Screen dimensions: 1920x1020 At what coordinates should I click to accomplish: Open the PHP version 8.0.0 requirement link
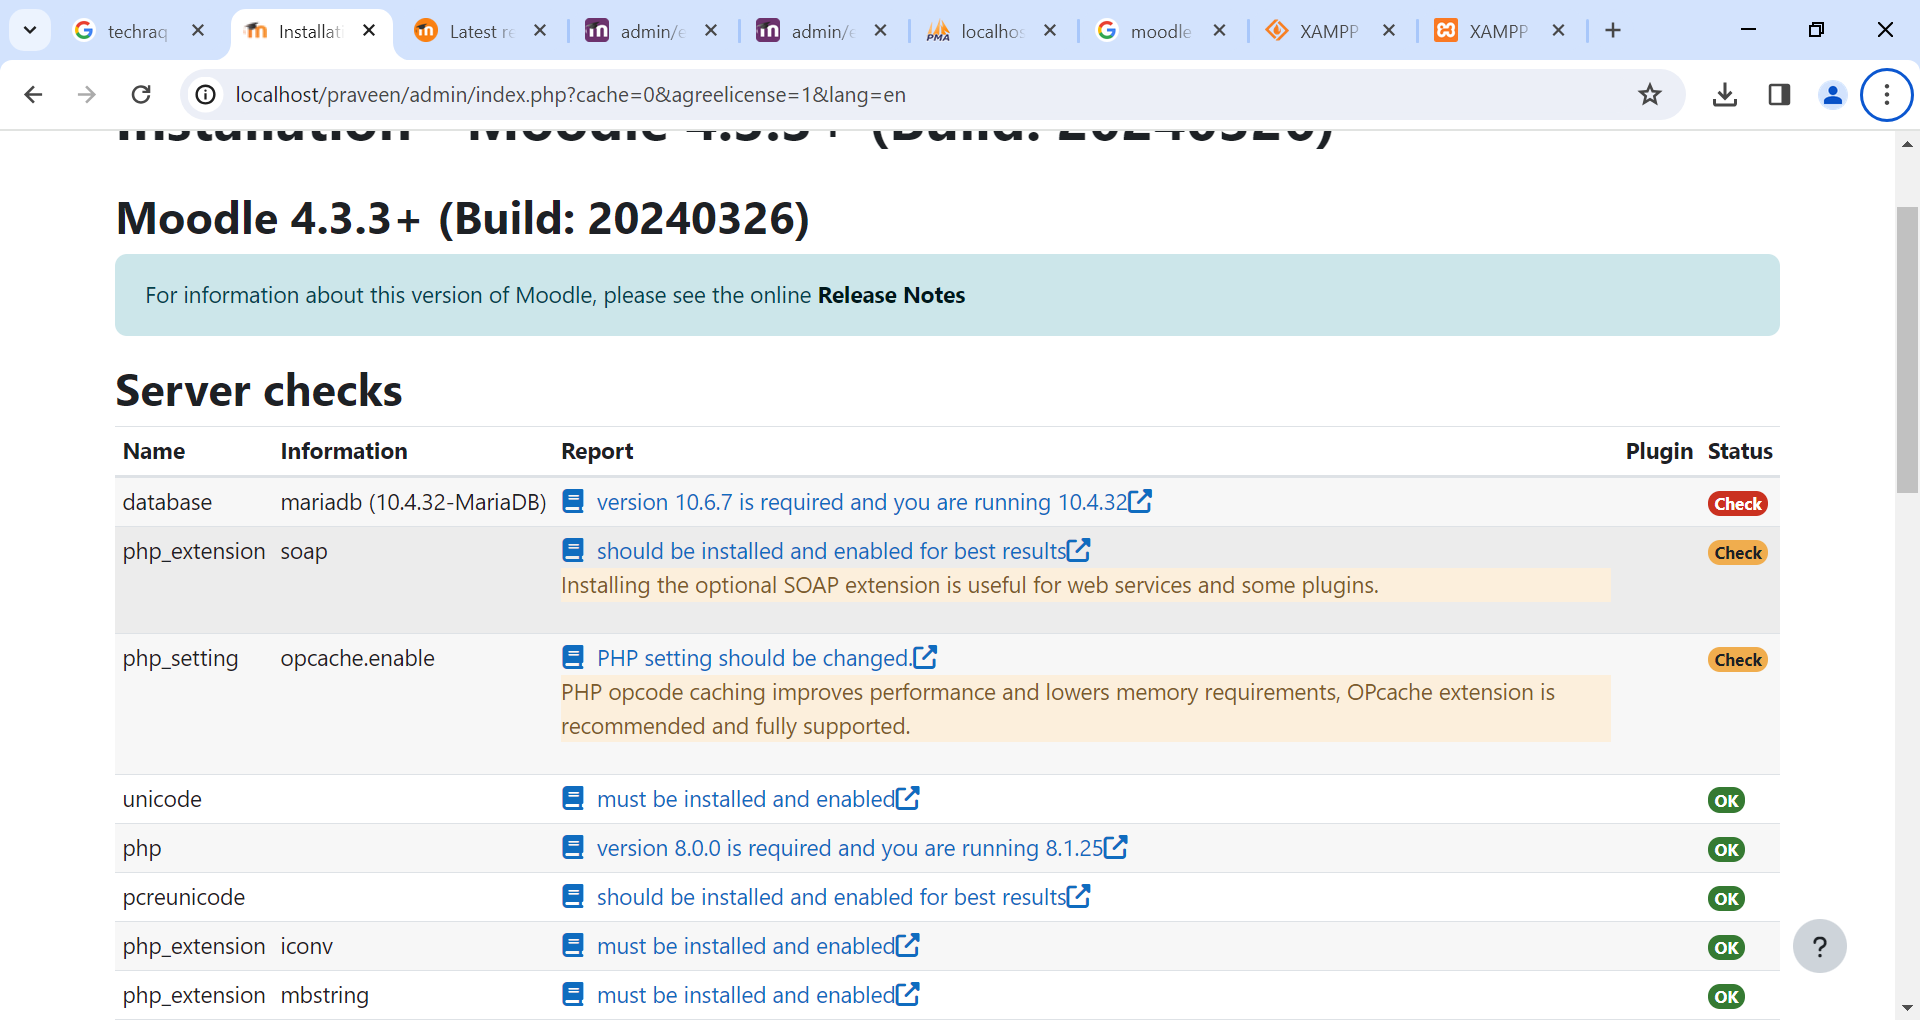pos(862,848)
